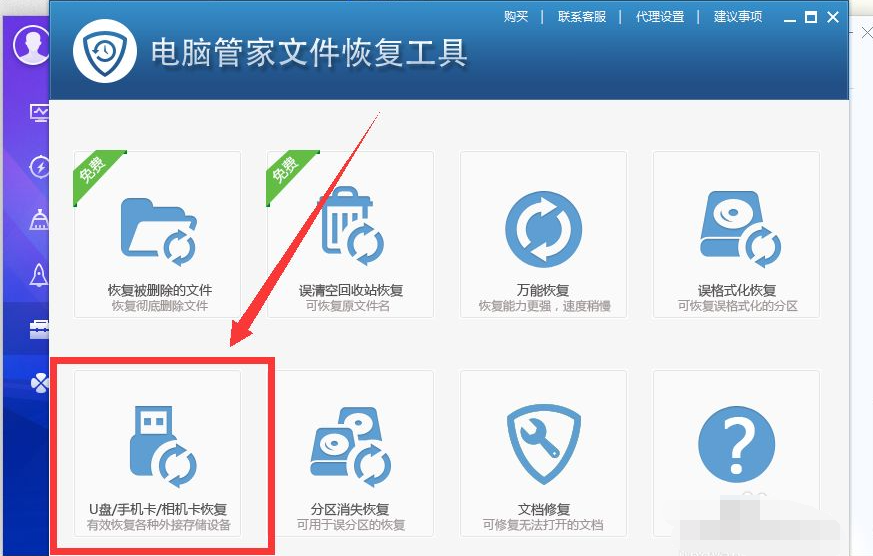Launch the 文档修复 wrench shield icon
873x556 pixels.
(x=543, y=444)
